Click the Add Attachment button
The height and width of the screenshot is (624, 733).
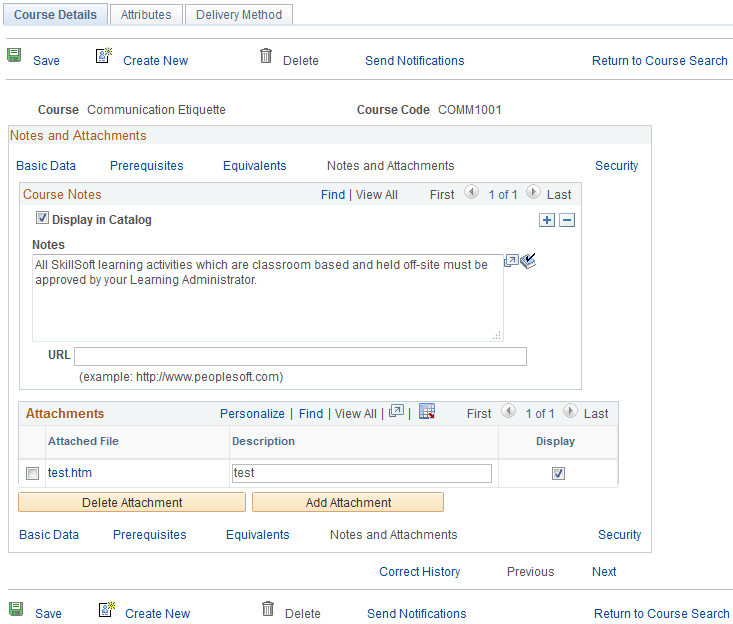[x=347, y=502]
